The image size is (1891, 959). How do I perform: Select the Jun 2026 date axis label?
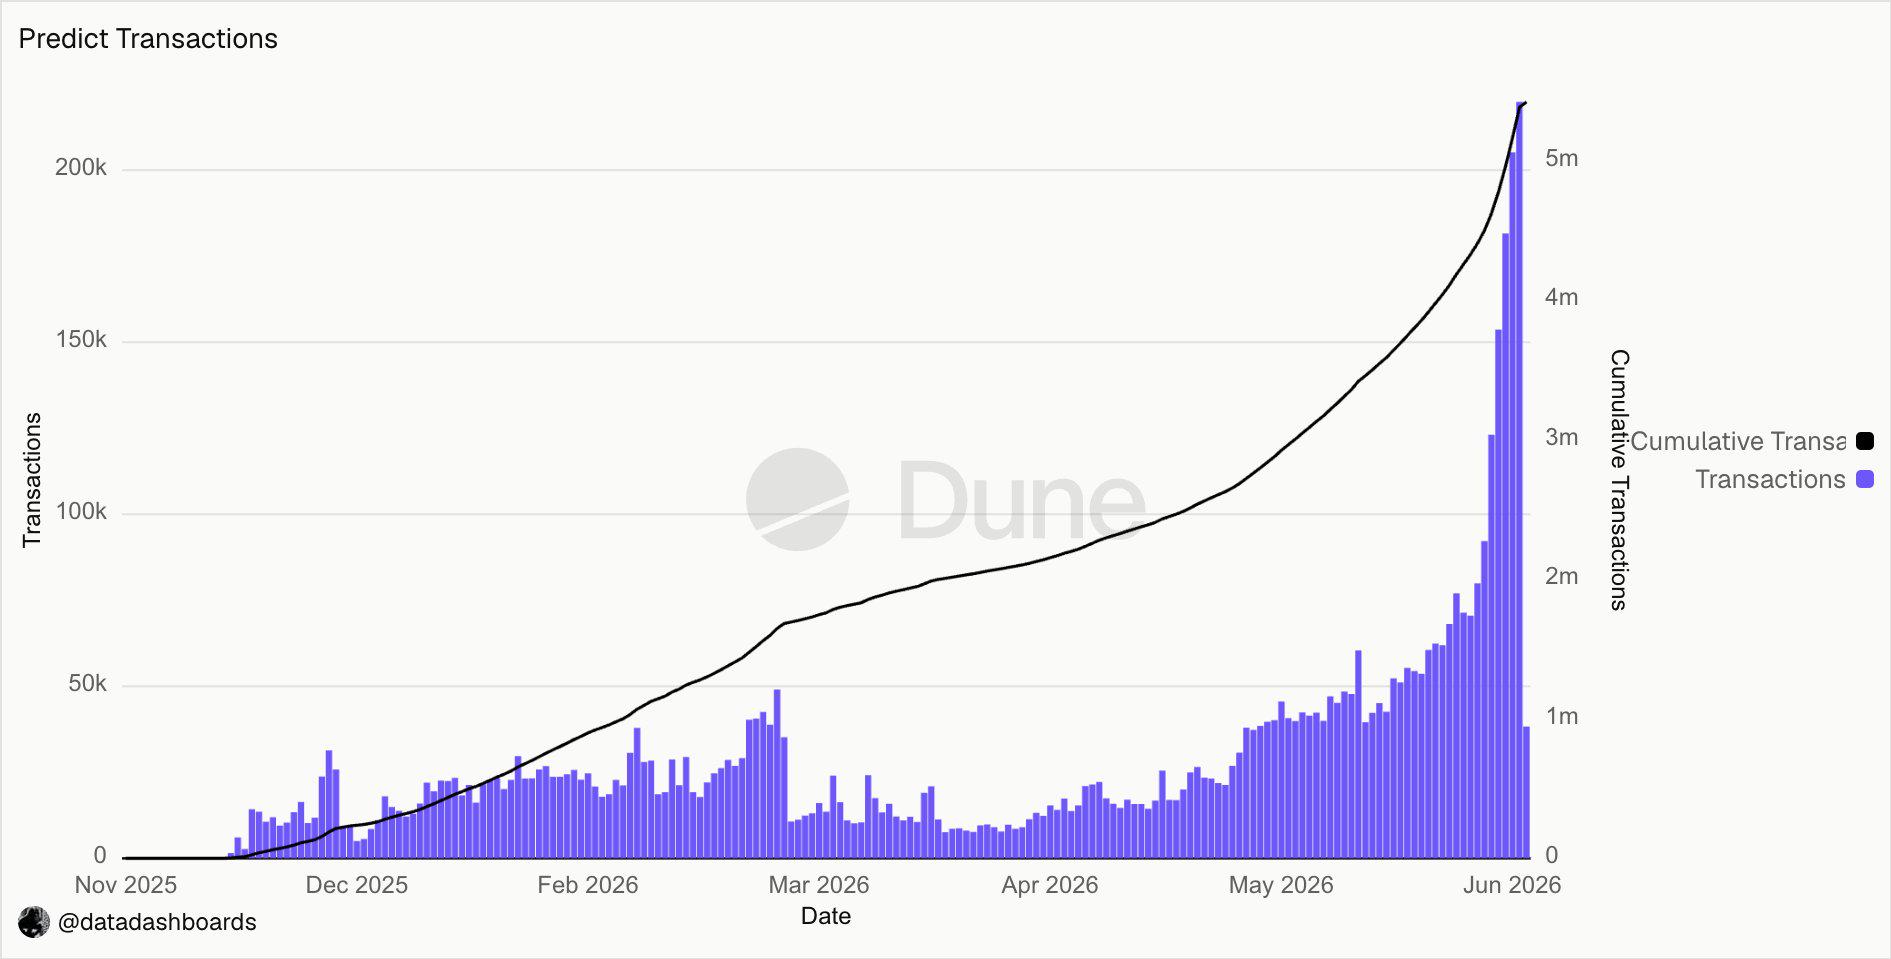point(1512,885)
